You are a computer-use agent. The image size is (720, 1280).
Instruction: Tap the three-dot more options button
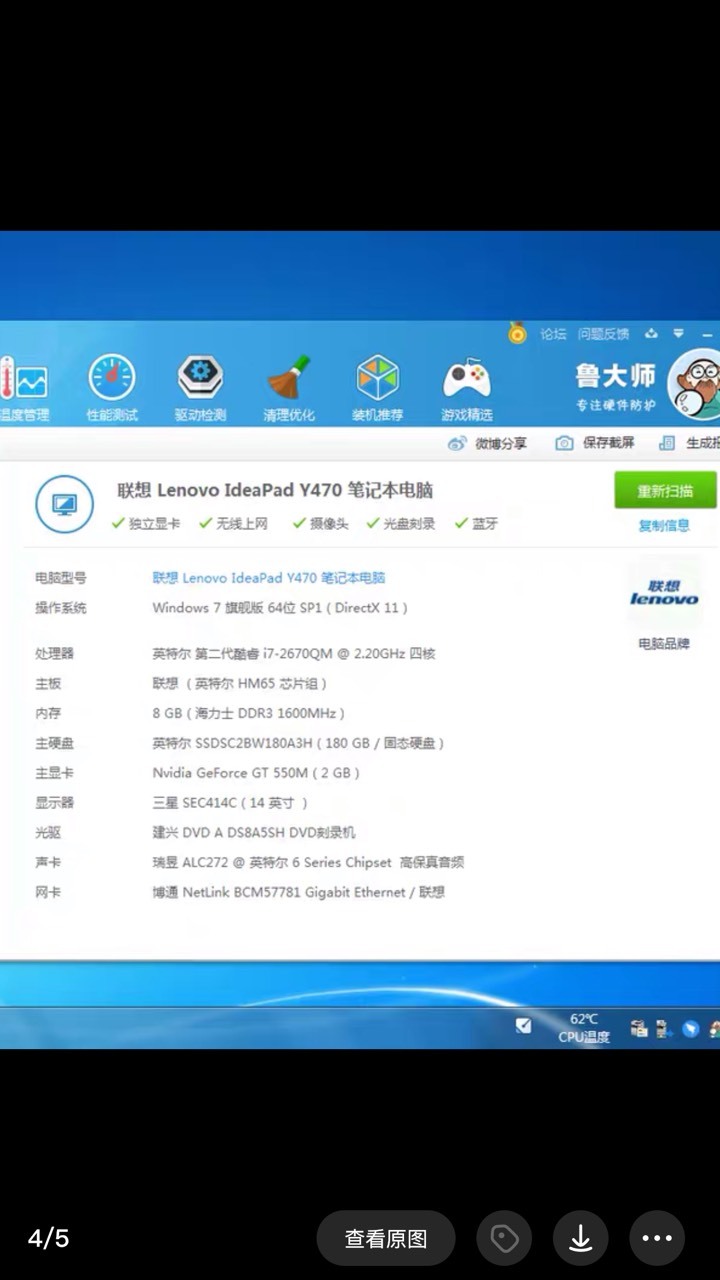pyautogui.click(x=657, y=1239)
